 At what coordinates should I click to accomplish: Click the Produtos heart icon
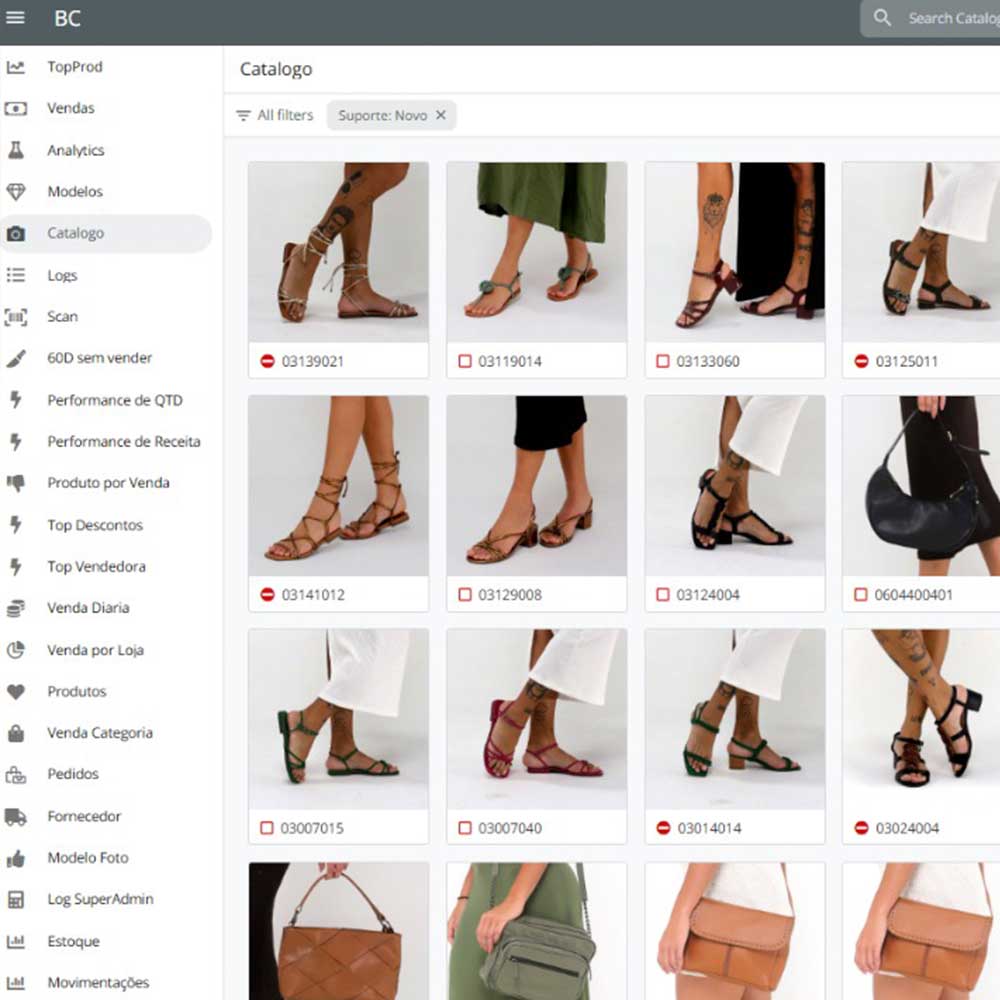tap(16, 692)
